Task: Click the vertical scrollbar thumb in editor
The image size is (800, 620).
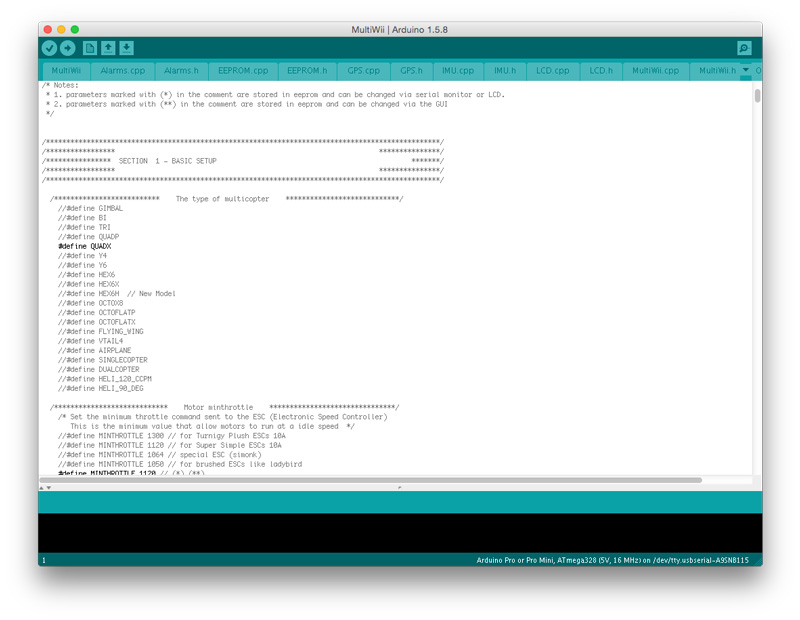Action: [x=757, y=95]
